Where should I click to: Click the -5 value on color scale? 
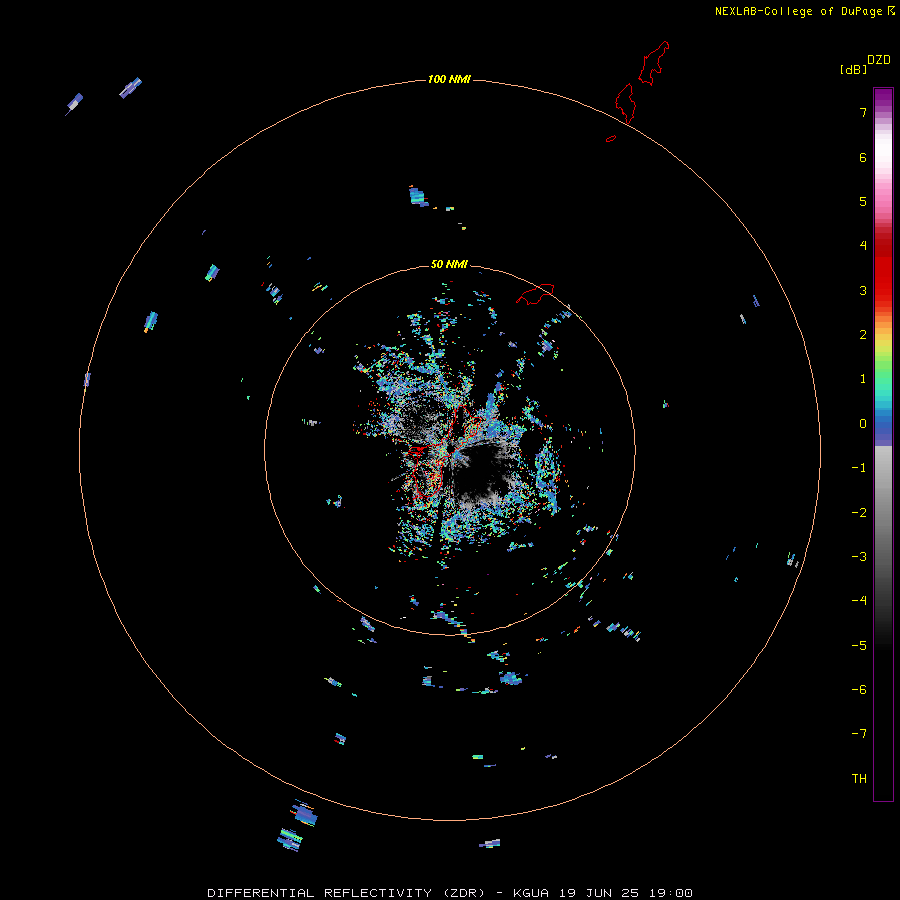(x=859, y=646)
